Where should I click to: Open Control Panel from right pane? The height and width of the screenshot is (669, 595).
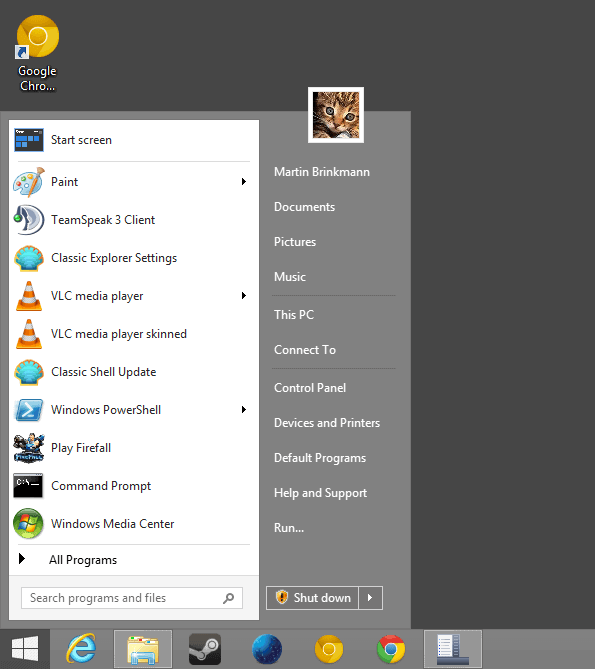click(310, 388)
